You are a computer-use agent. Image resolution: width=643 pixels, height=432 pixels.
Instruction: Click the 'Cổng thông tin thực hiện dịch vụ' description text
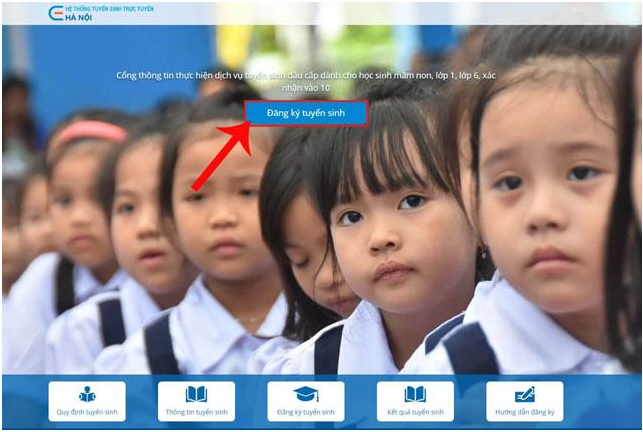pyautogui.click(x=306, y=81)
